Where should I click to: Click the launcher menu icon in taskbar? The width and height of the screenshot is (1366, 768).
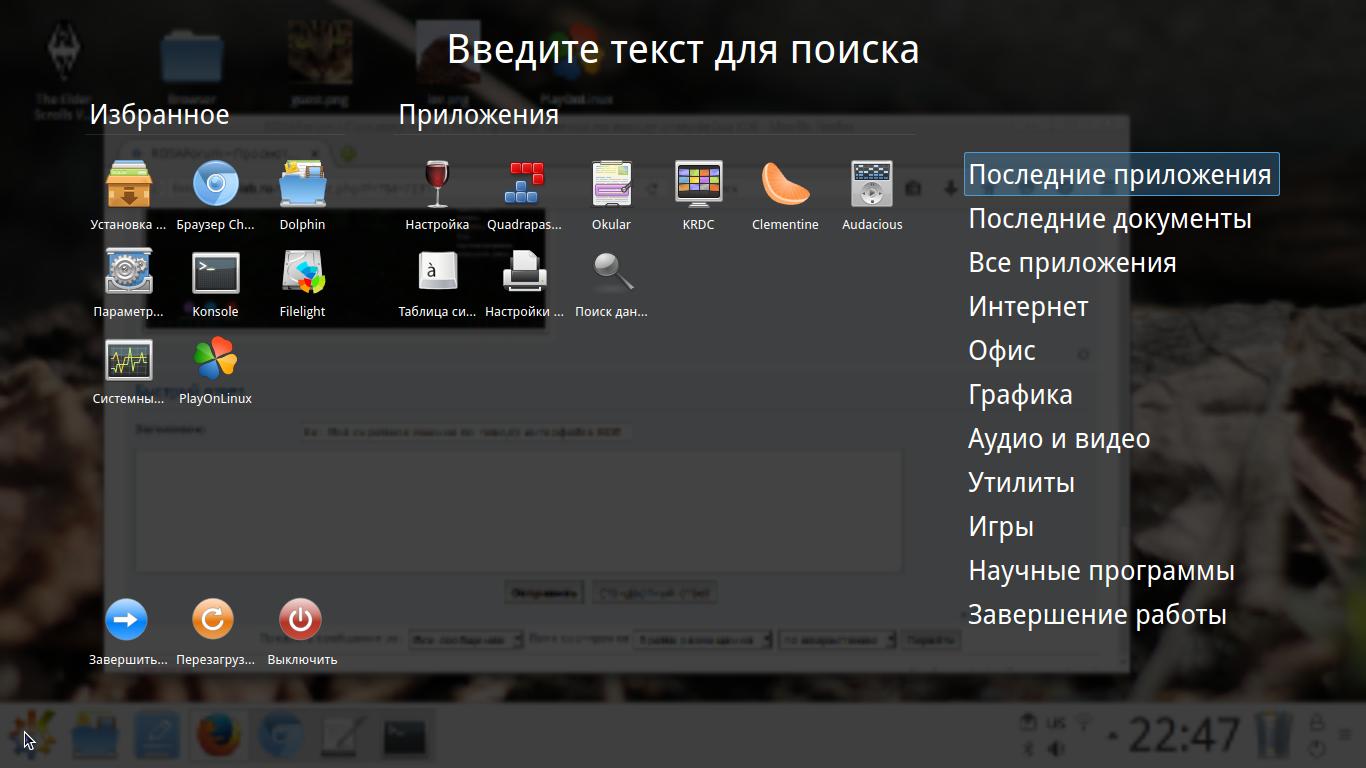tap(33, 735)
